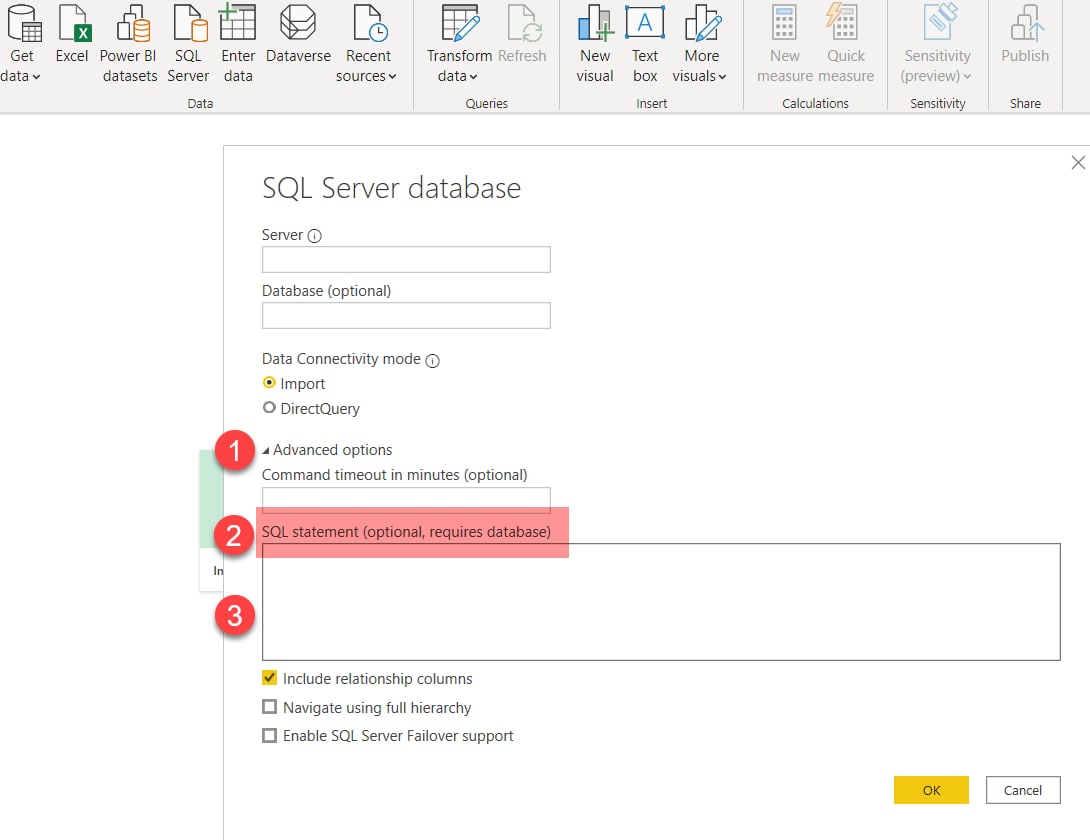Select the Import radio button
This screenshot has width=1090, height=840.
(x=269, y=382)
